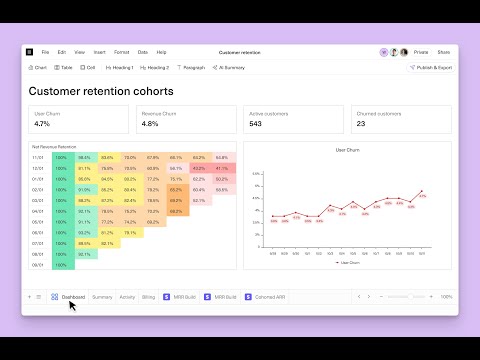Click the Customer retention cohorts heading
The image size is (480, 360).
point(101,91)
